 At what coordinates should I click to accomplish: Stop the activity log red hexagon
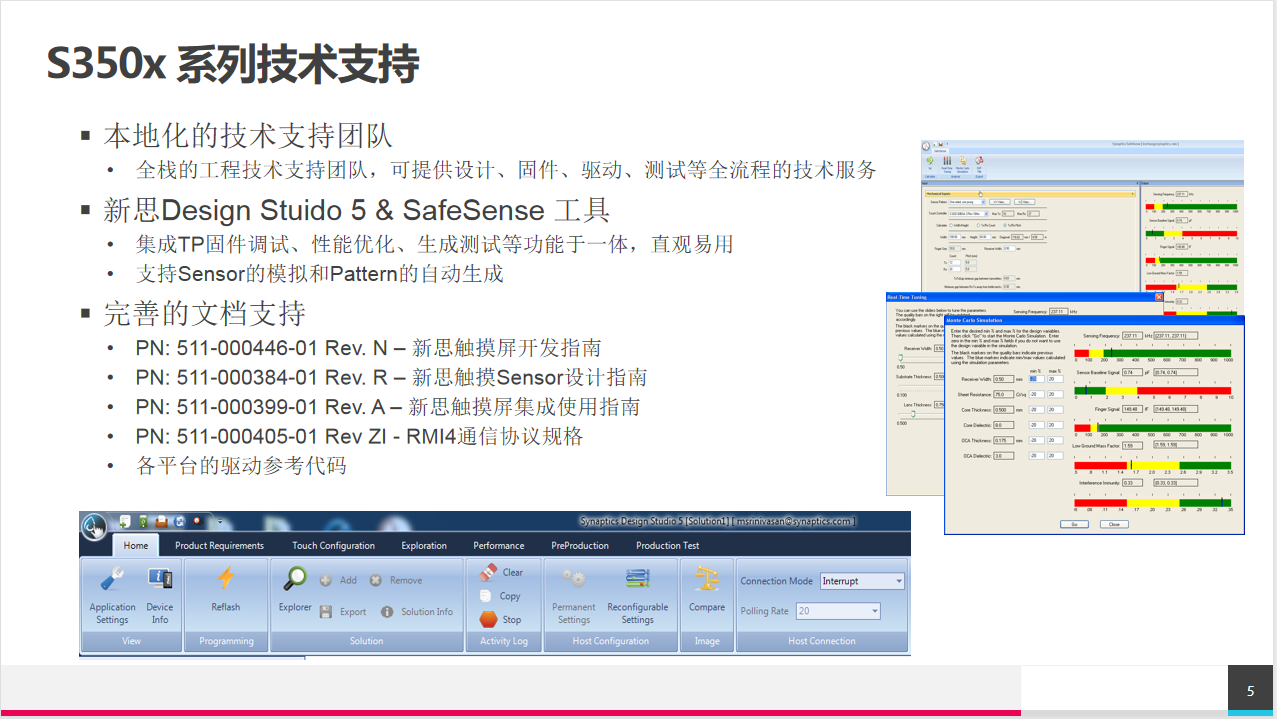(488, 619)
